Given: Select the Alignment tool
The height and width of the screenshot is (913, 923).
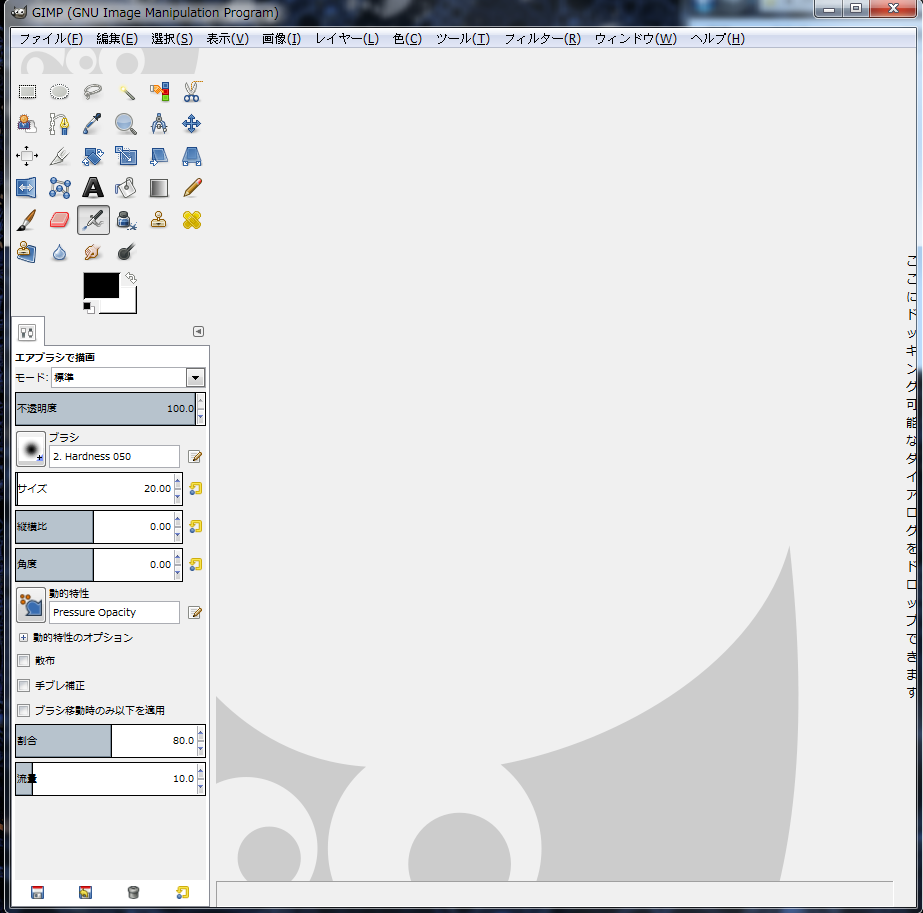Looking at the screenshot, I should click(x=27, y=156).
